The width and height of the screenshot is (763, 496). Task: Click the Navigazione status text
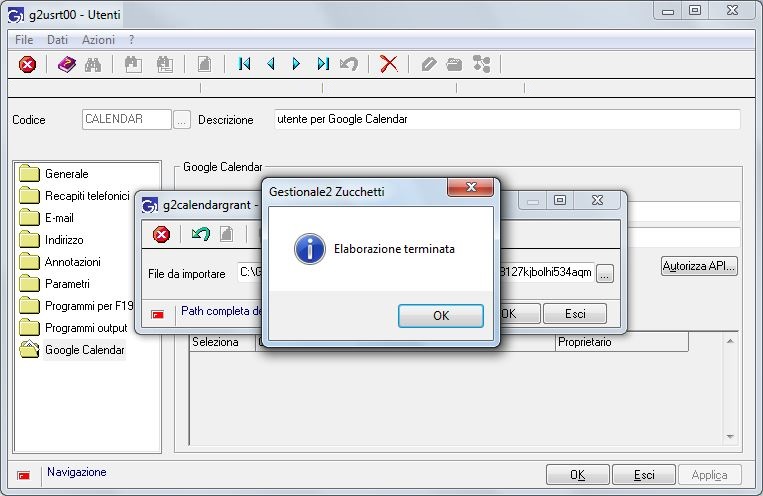coord(76,472)
